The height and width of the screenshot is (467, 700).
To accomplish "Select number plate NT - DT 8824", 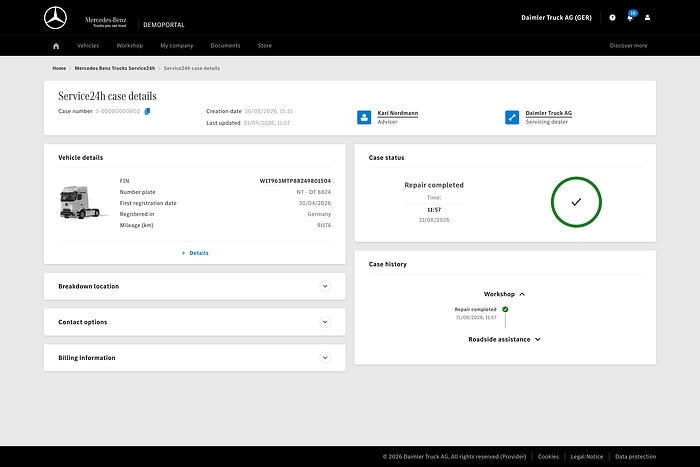I will [313, 192].
